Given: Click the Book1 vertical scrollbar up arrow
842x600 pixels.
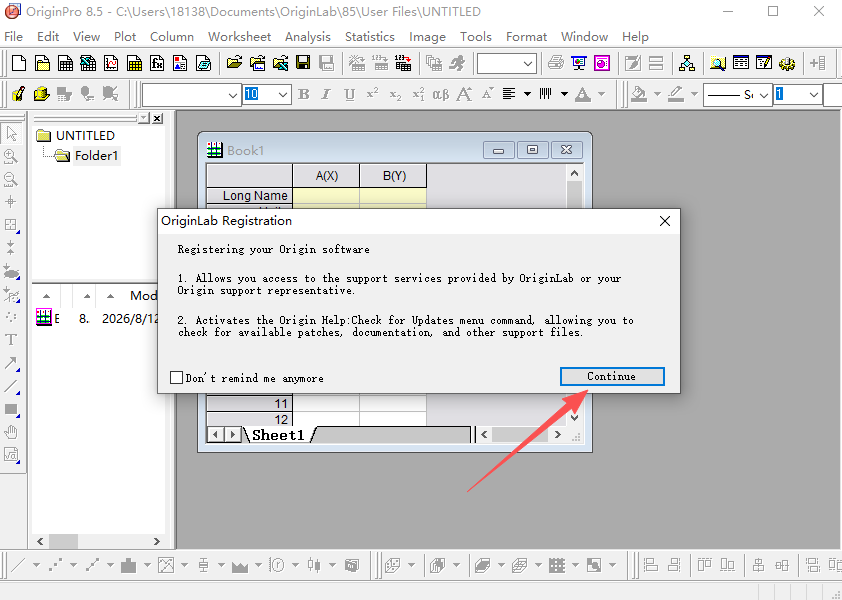Looking at the screenshot, I should pyautogui.click(x=574, y=173).
